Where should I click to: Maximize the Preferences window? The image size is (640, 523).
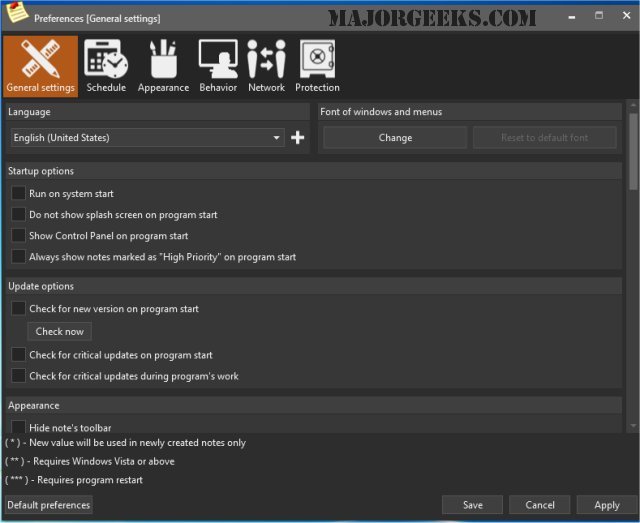[599, 16]
